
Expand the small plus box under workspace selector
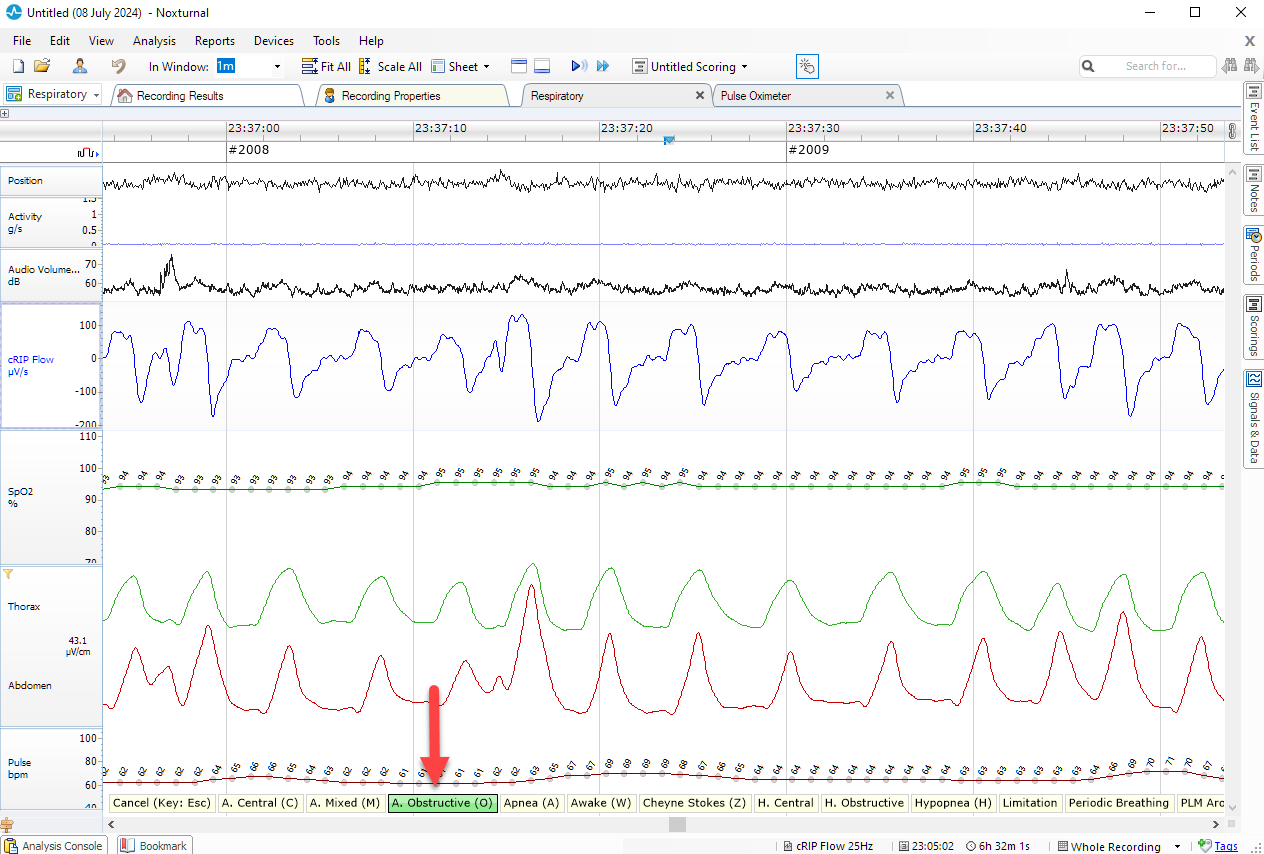click(5, 113)
